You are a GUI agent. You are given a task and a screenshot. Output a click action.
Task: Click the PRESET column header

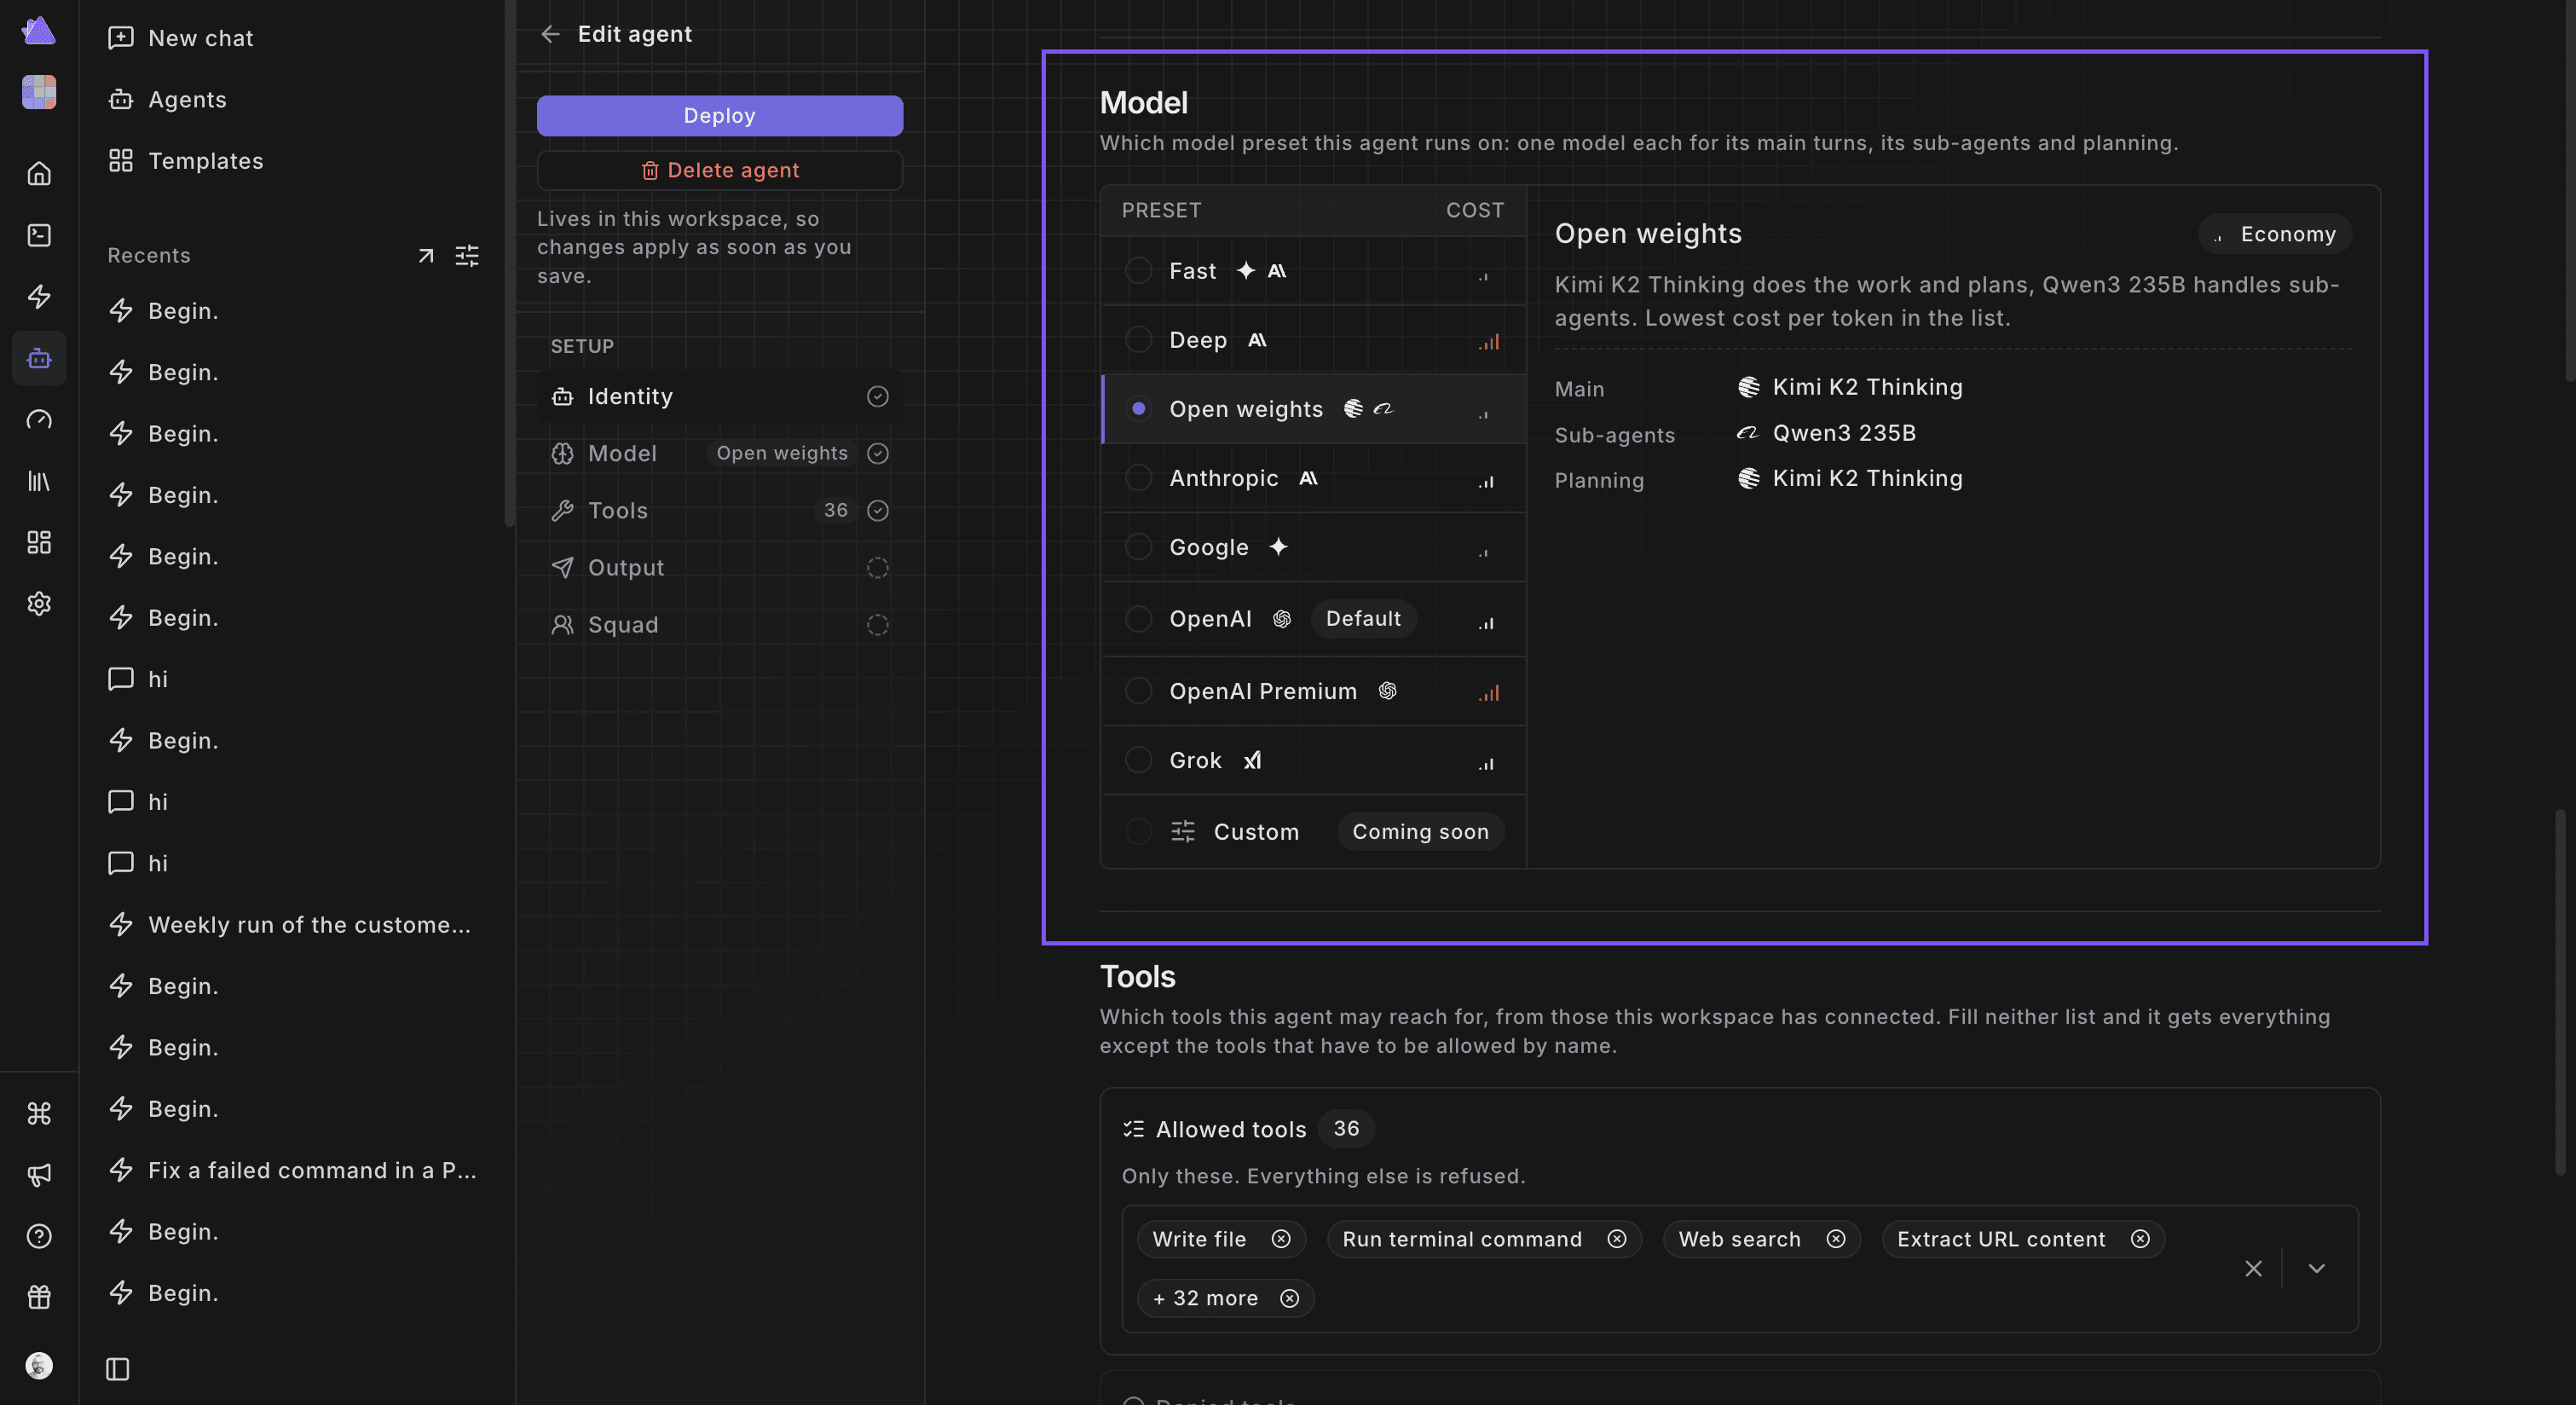click(1161, 211)
